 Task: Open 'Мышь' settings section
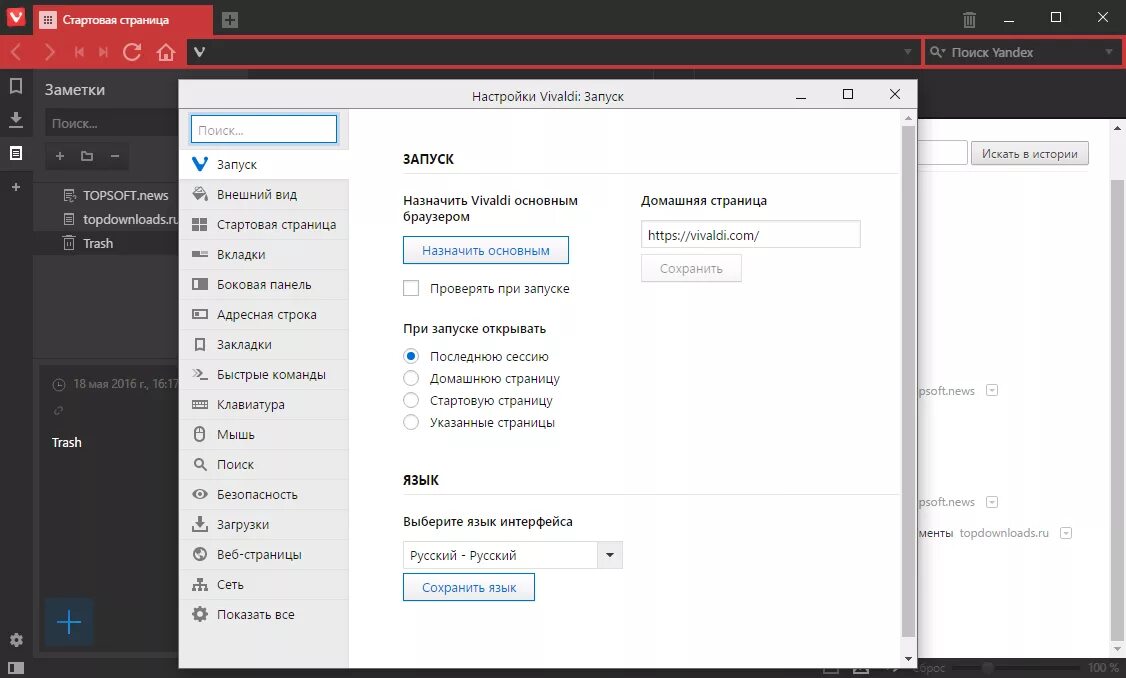coord(264,435)
